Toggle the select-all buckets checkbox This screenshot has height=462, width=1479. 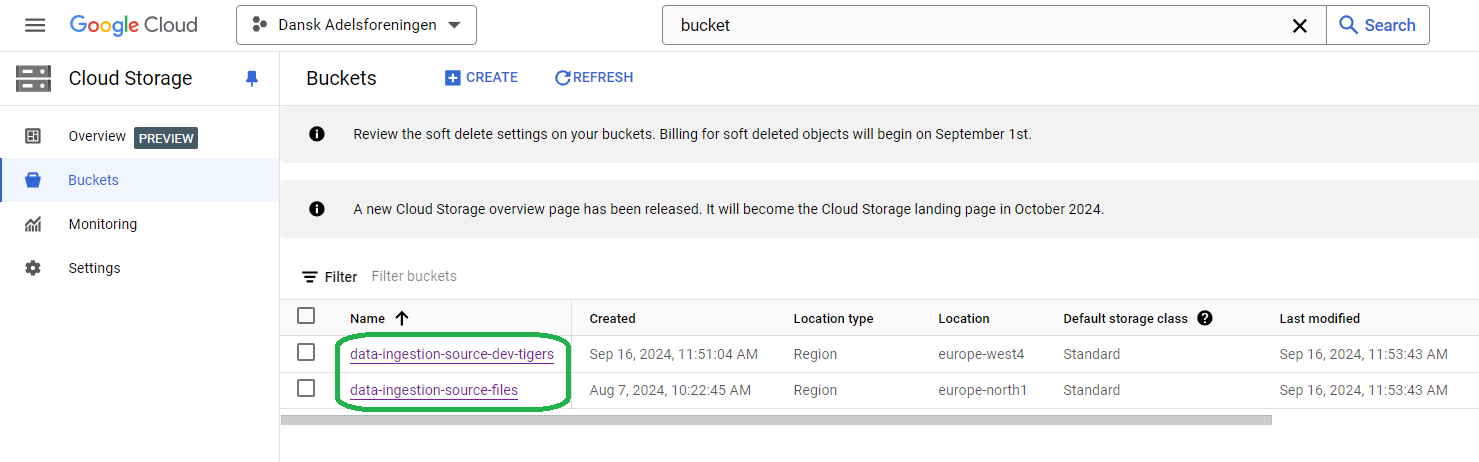coord(306,316)
